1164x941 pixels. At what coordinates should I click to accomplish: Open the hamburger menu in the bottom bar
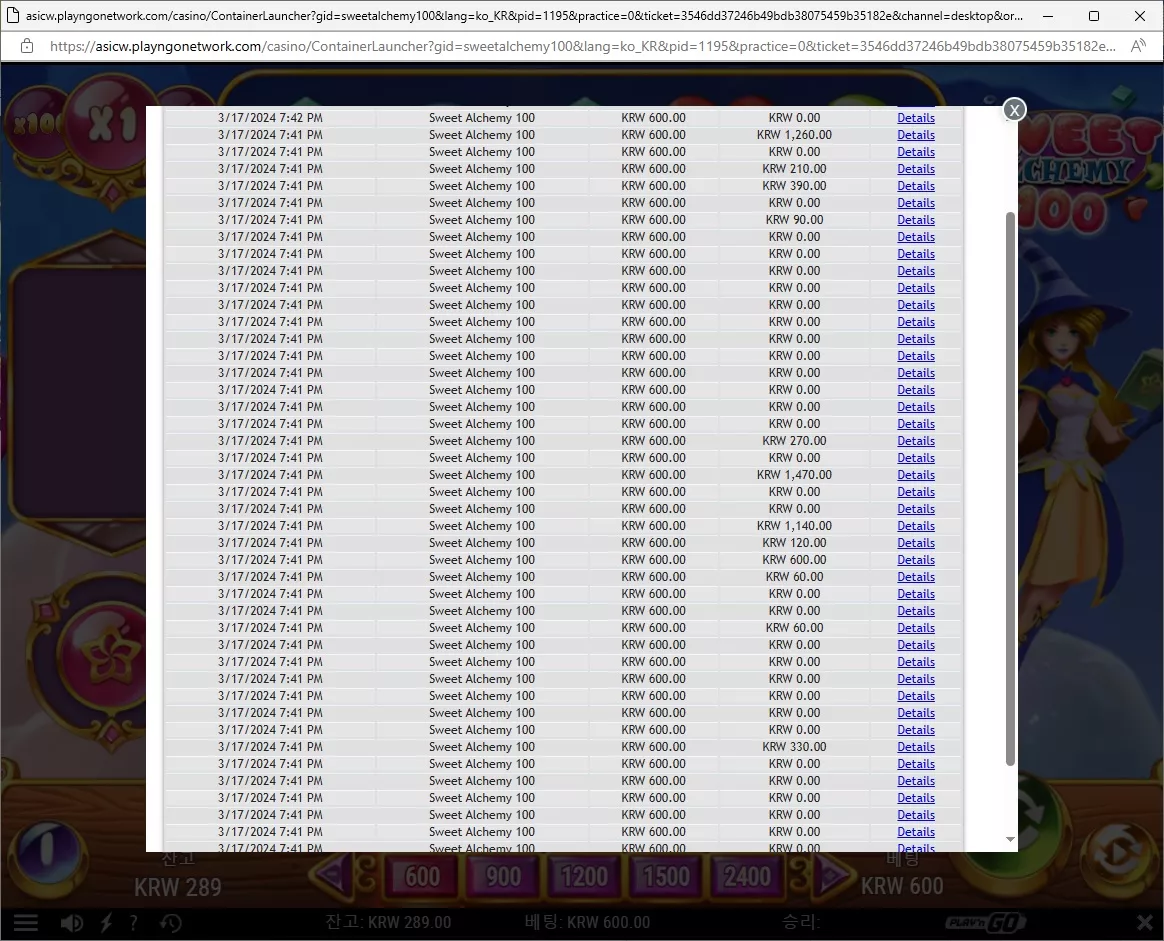[x=25, y=922]
